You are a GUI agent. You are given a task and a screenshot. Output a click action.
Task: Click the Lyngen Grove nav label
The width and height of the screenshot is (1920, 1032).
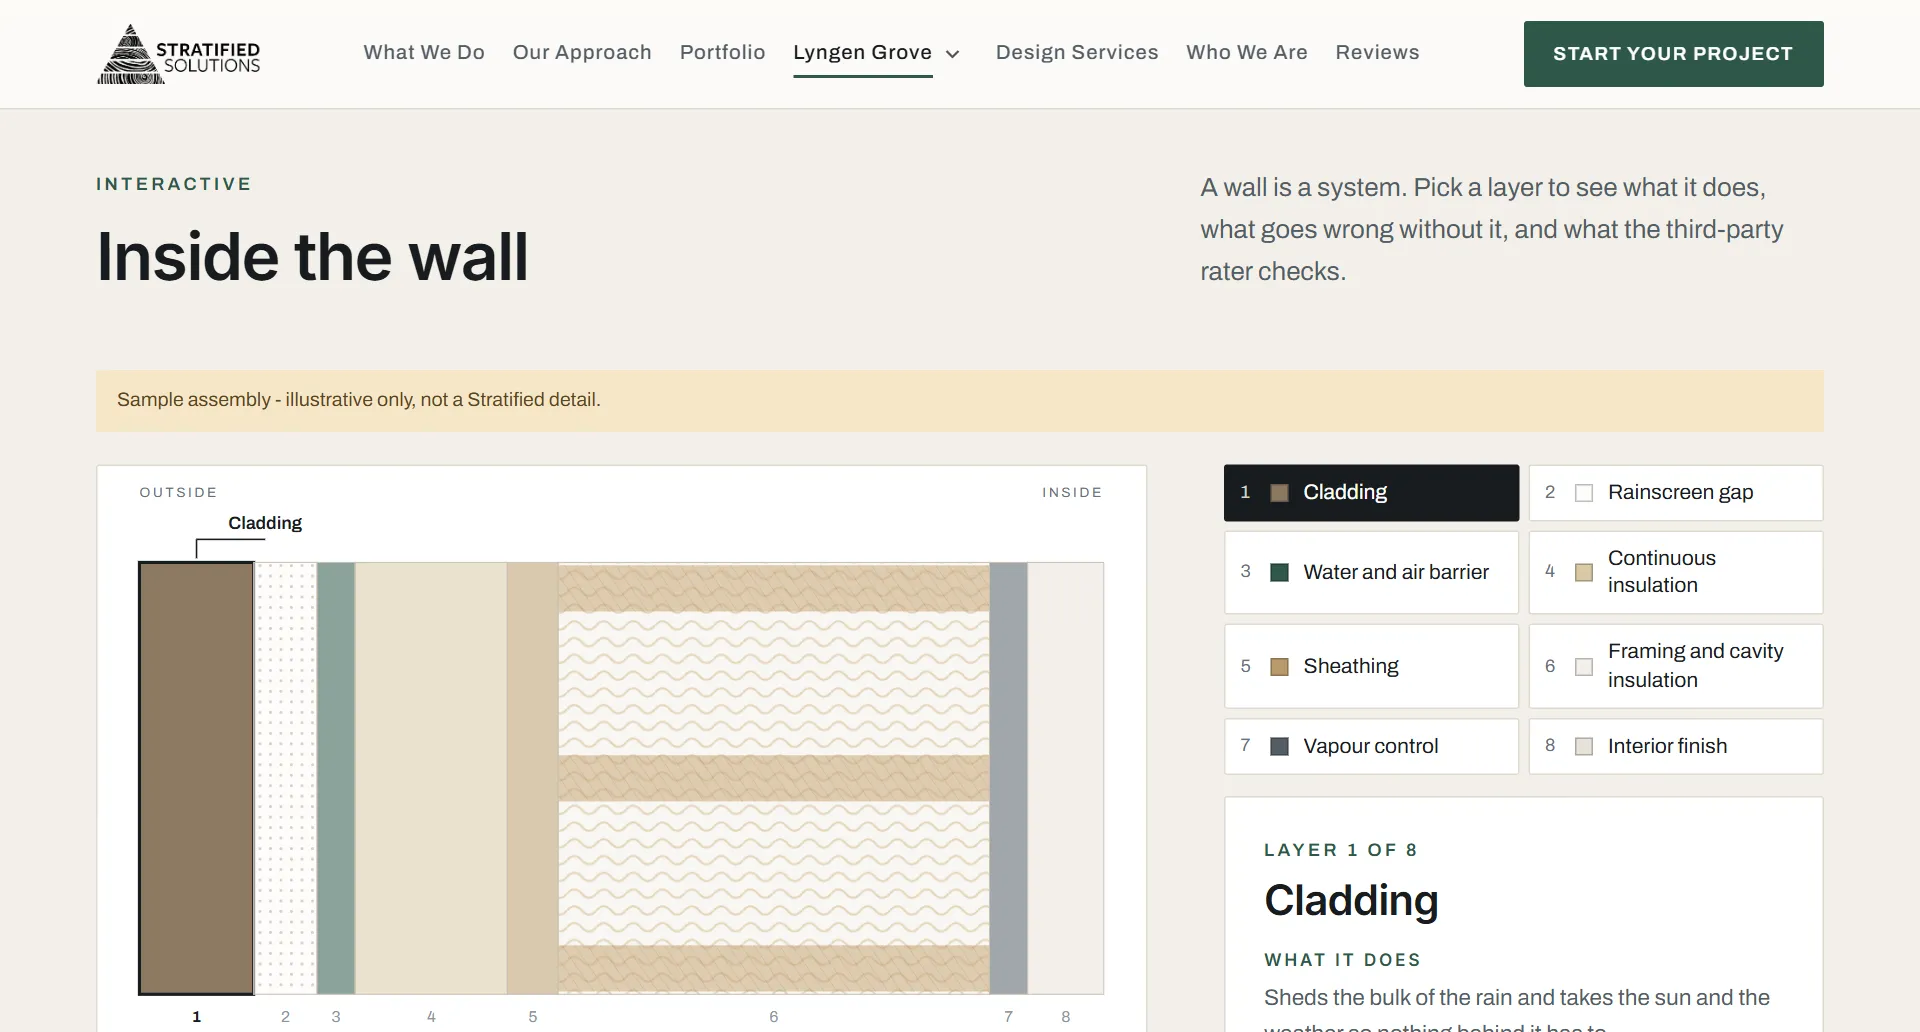(863, 52)
